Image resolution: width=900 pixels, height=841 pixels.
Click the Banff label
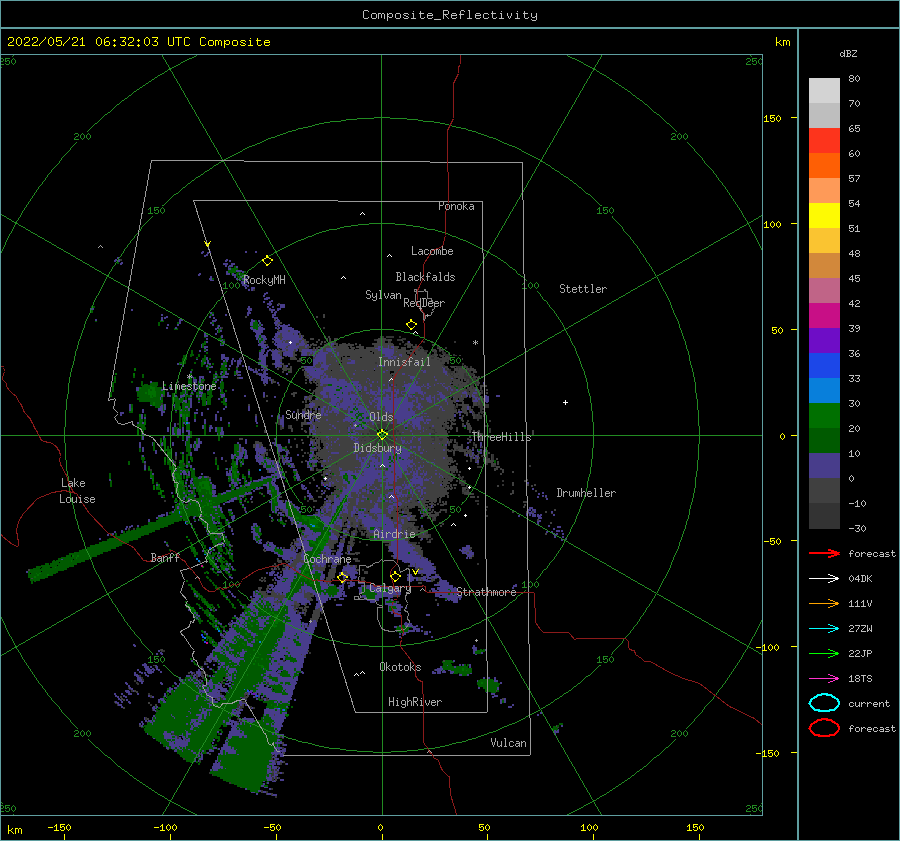pyautogui.click(x=165, y=557)
